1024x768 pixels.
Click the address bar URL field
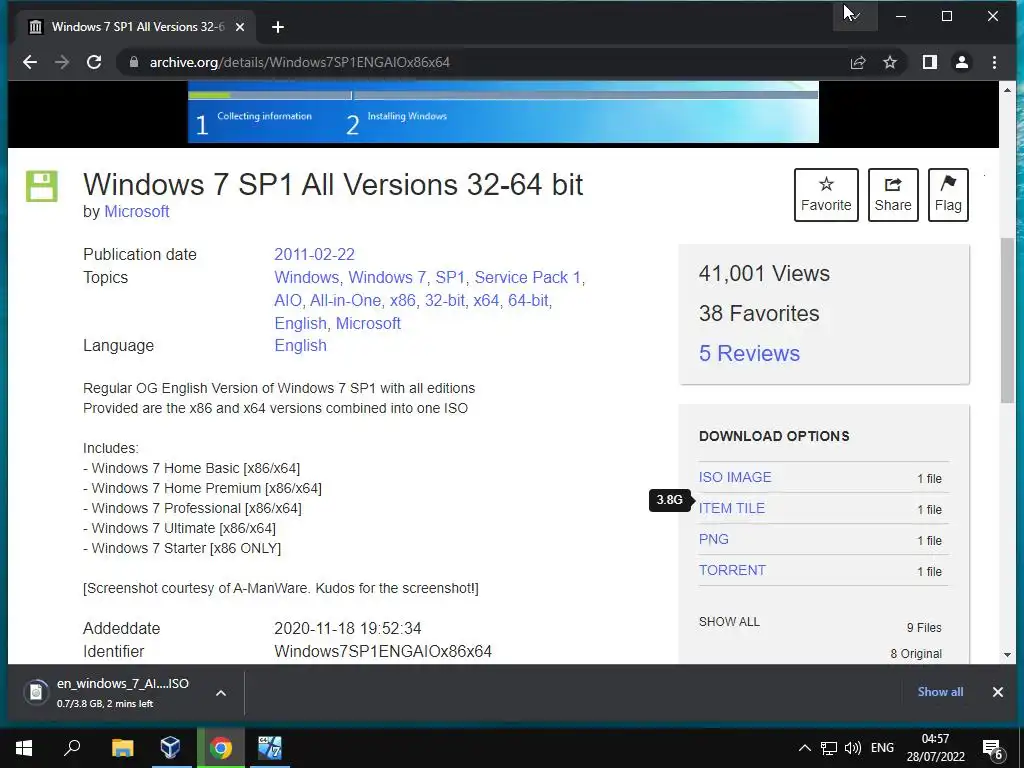483,63
